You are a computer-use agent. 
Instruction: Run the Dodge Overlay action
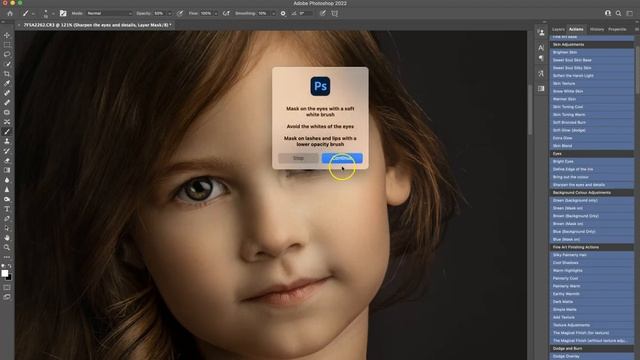(x=591, y=356)
